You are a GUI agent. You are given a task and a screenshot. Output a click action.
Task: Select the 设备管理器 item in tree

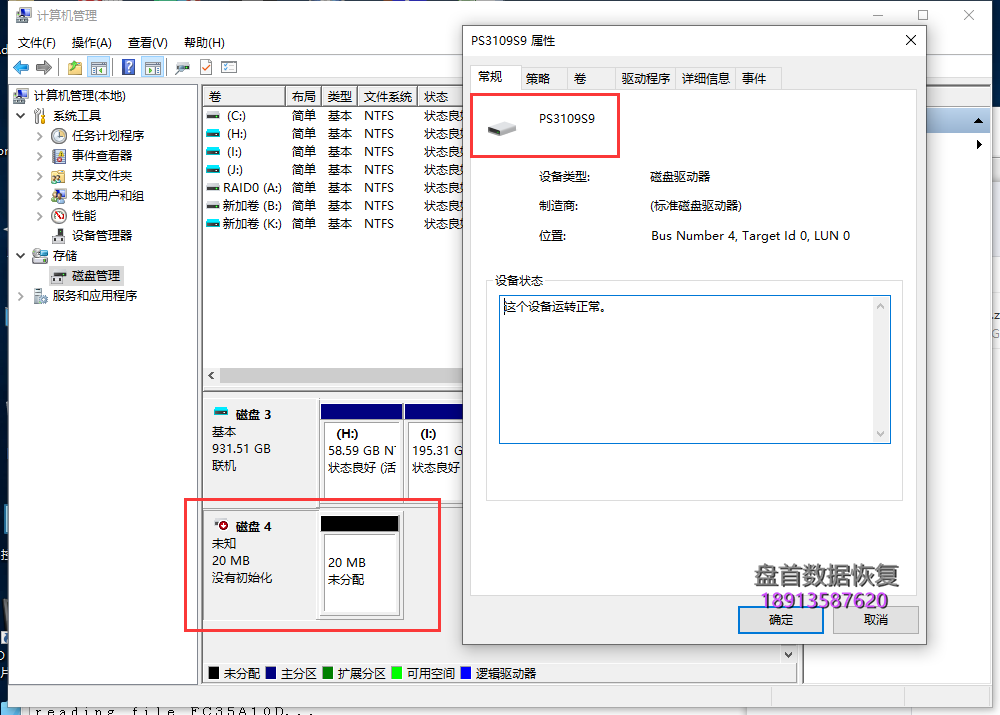(101, 235)
